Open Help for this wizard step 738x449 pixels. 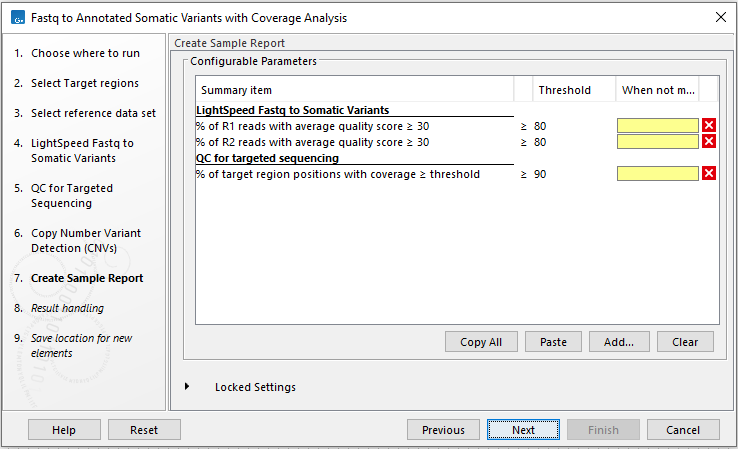pos(64,430)
